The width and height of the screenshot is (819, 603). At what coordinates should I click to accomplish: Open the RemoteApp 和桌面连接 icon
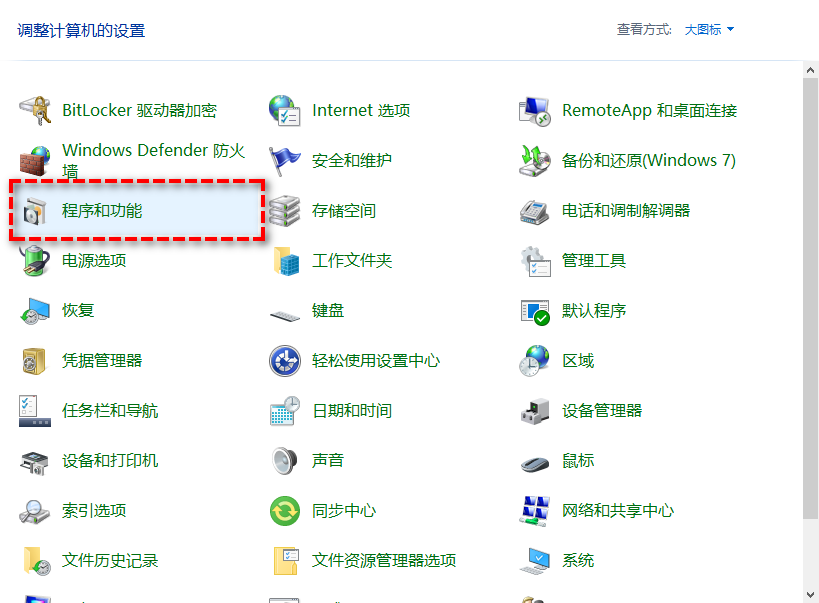[x=534, y=110]
